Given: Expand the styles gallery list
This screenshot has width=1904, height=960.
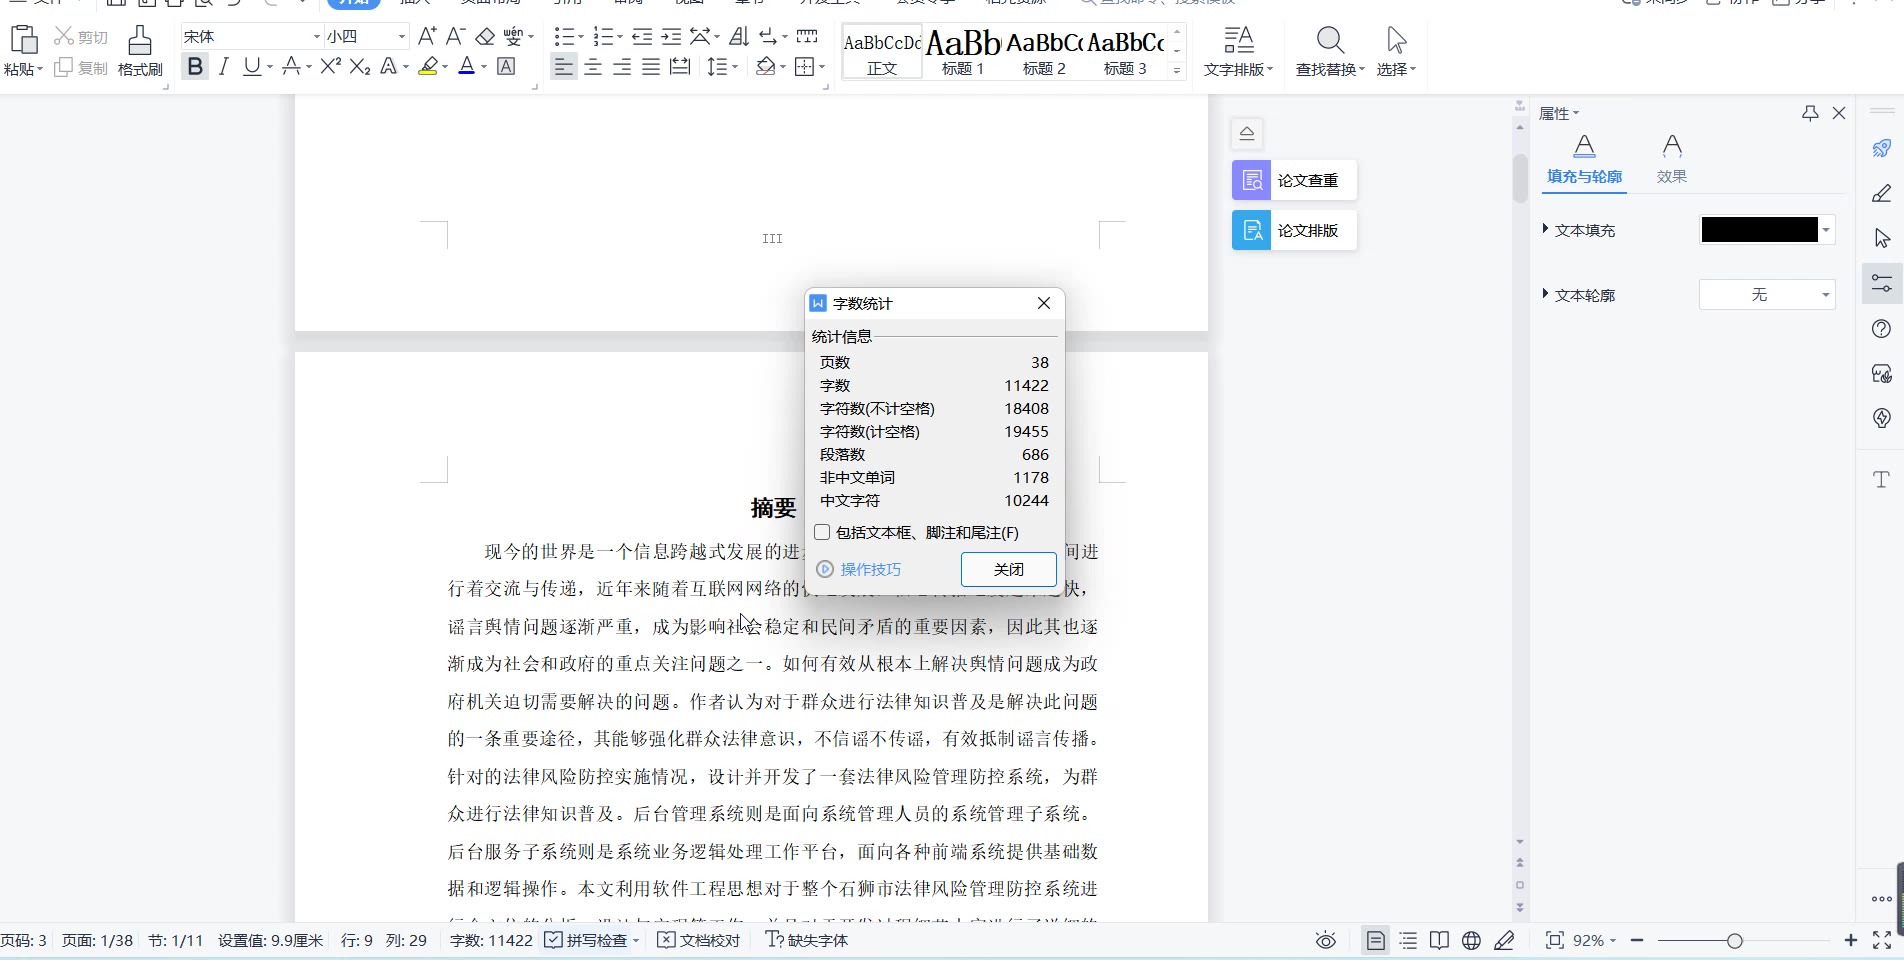Looking at the screenshot, I should click(x=1177, y=71).
